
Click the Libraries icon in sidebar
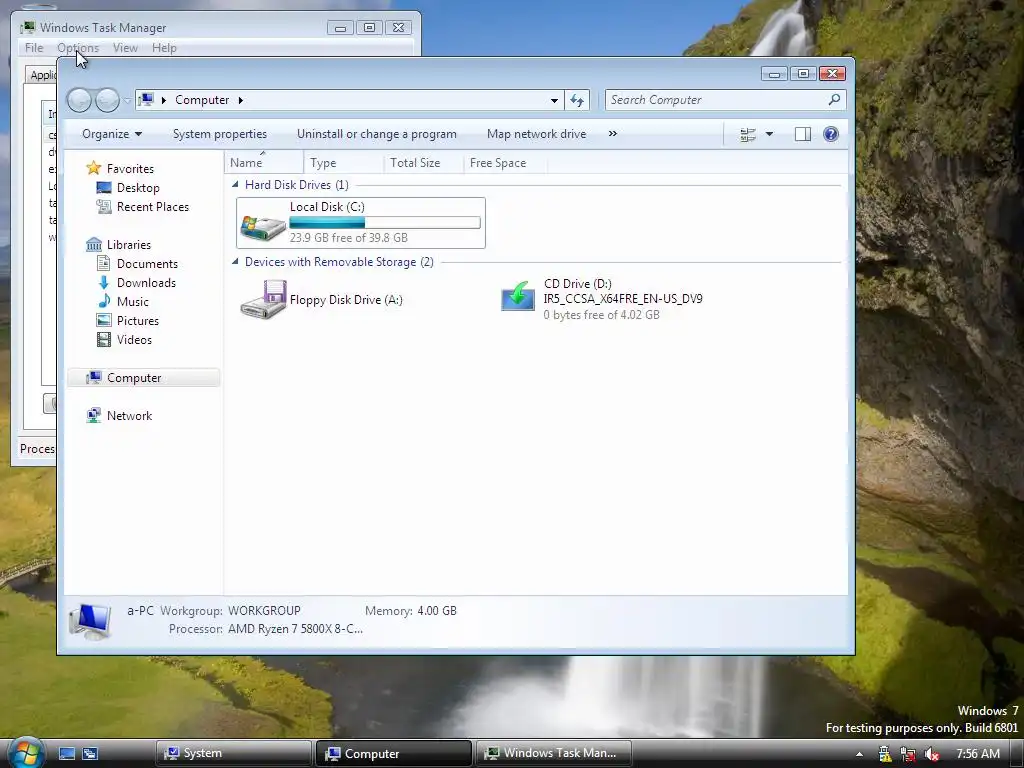94,245
